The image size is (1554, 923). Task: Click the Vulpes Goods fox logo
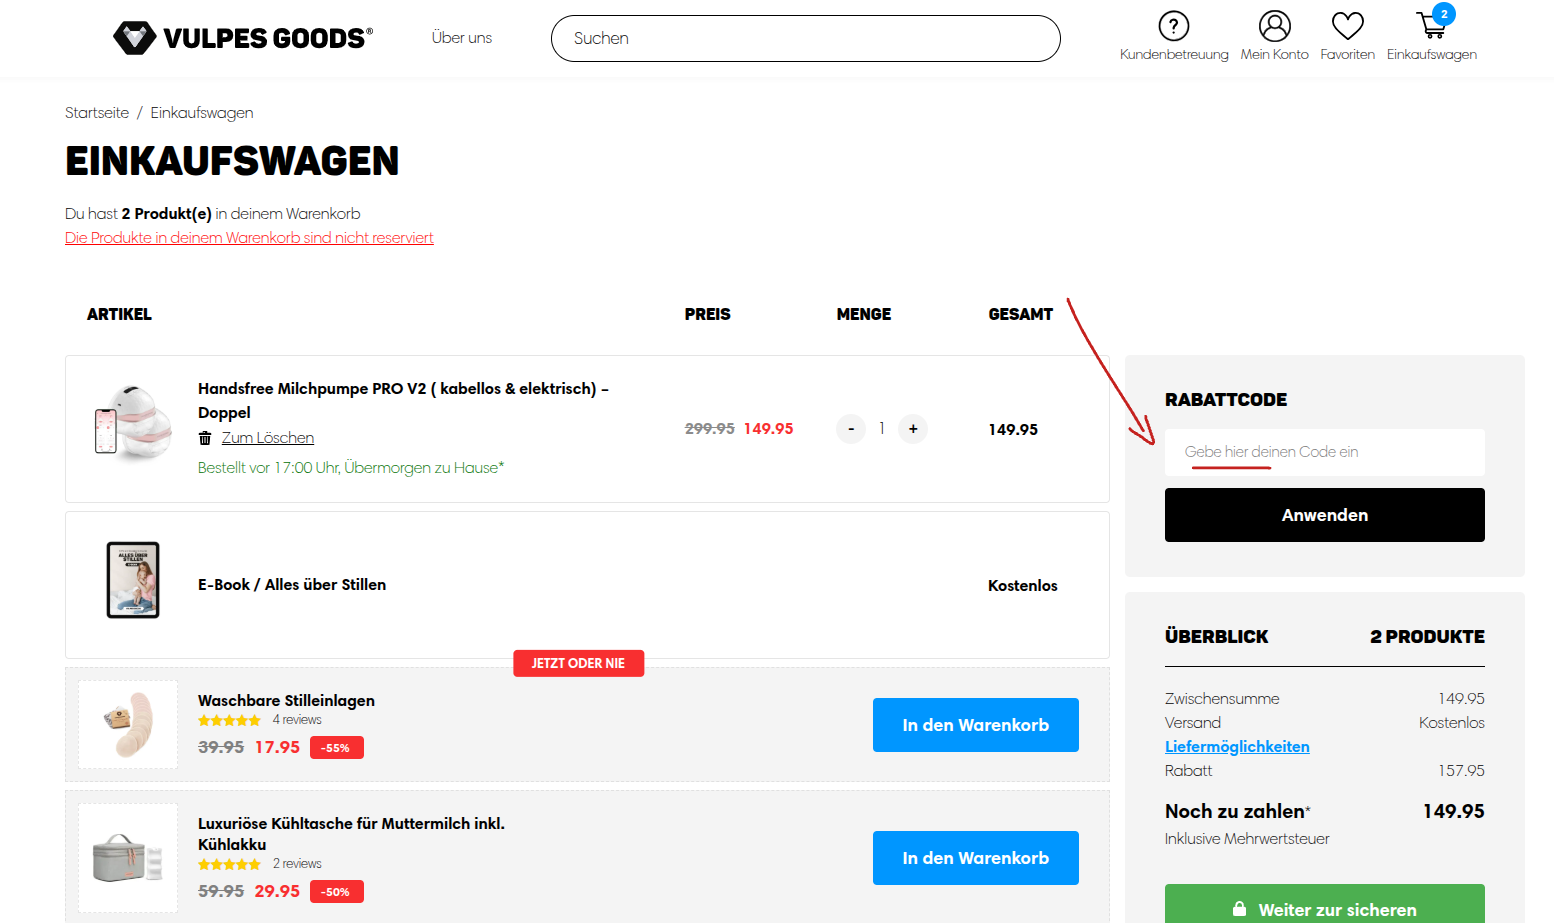[135, 38]
